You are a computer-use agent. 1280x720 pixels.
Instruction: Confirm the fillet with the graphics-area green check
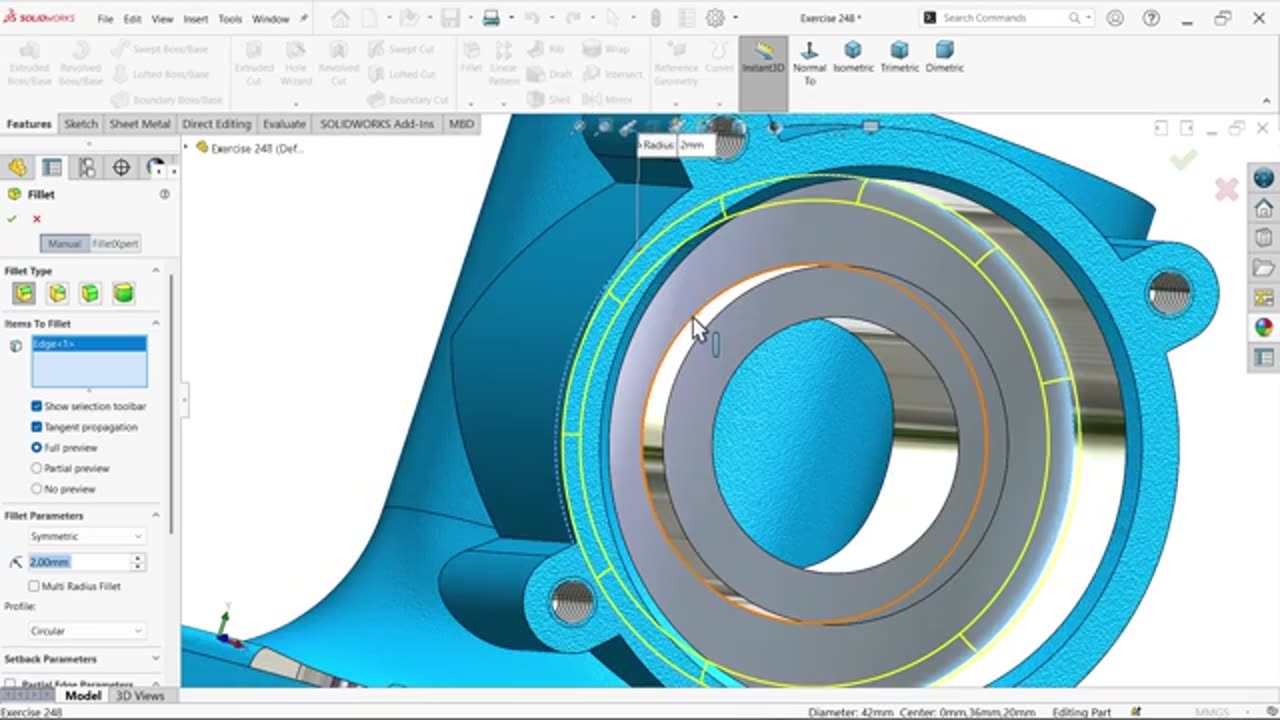(x=1183, y=160)
